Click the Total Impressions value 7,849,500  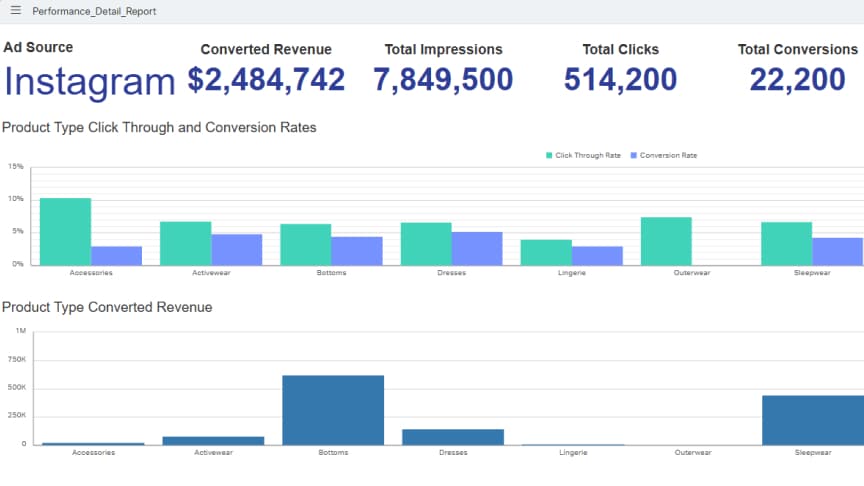[x=443, y=79]
